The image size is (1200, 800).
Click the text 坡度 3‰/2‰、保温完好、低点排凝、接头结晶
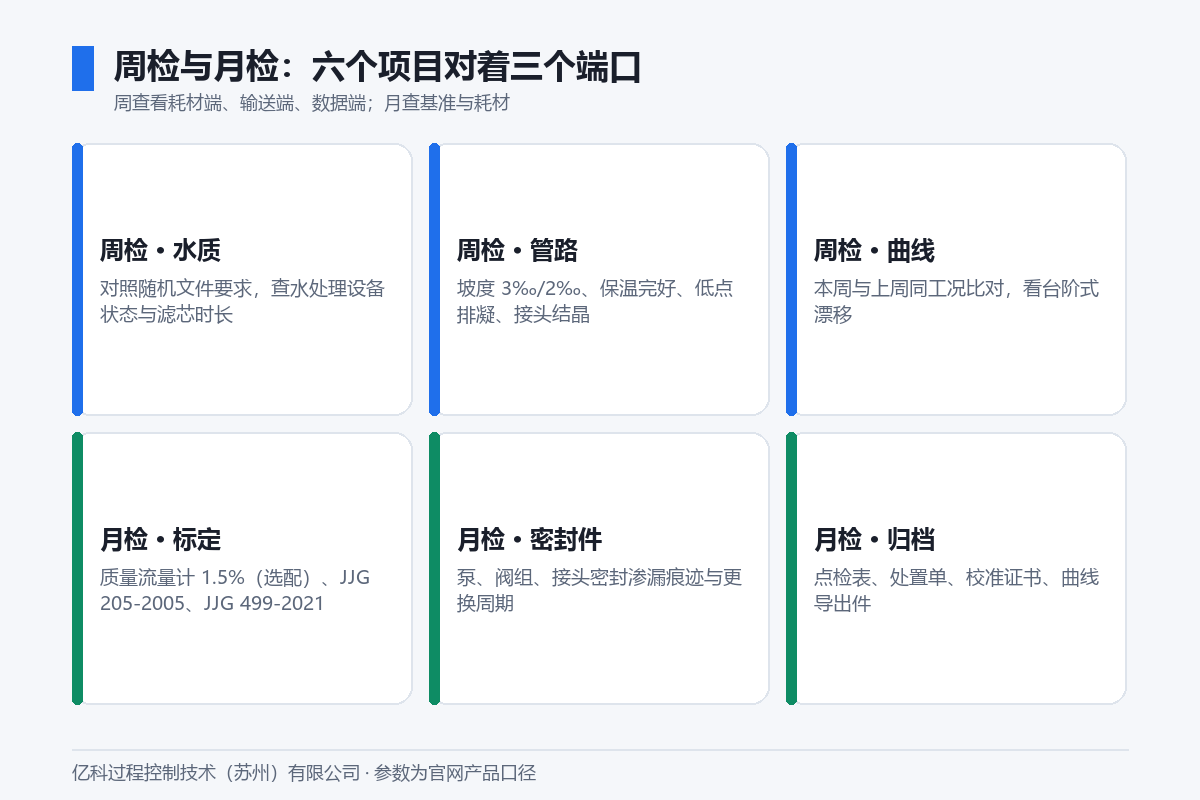[595, 302]
